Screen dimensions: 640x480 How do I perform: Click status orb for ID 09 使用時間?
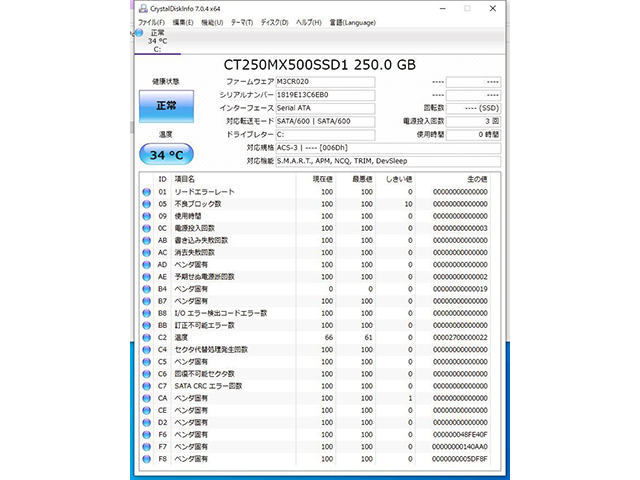(x=147, y=216)
